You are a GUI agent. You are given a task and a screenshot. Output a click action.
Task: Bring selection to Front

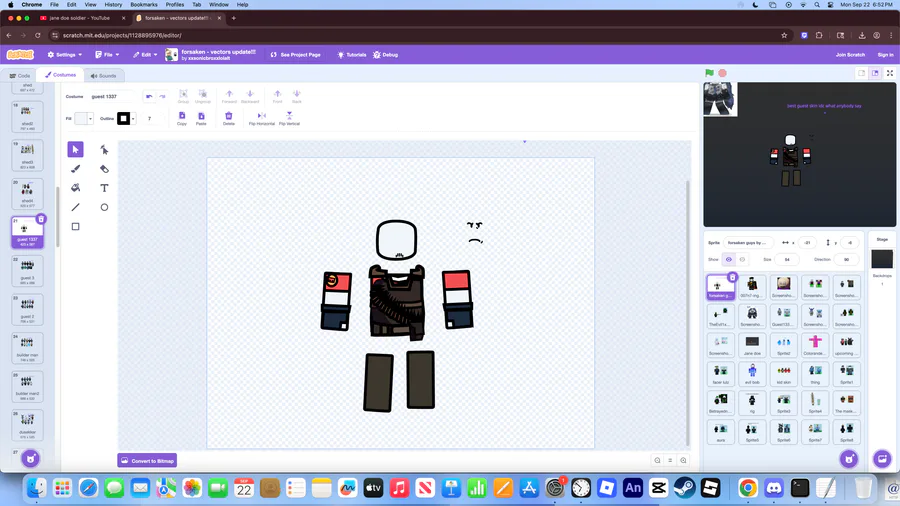[x=277, y=94]
